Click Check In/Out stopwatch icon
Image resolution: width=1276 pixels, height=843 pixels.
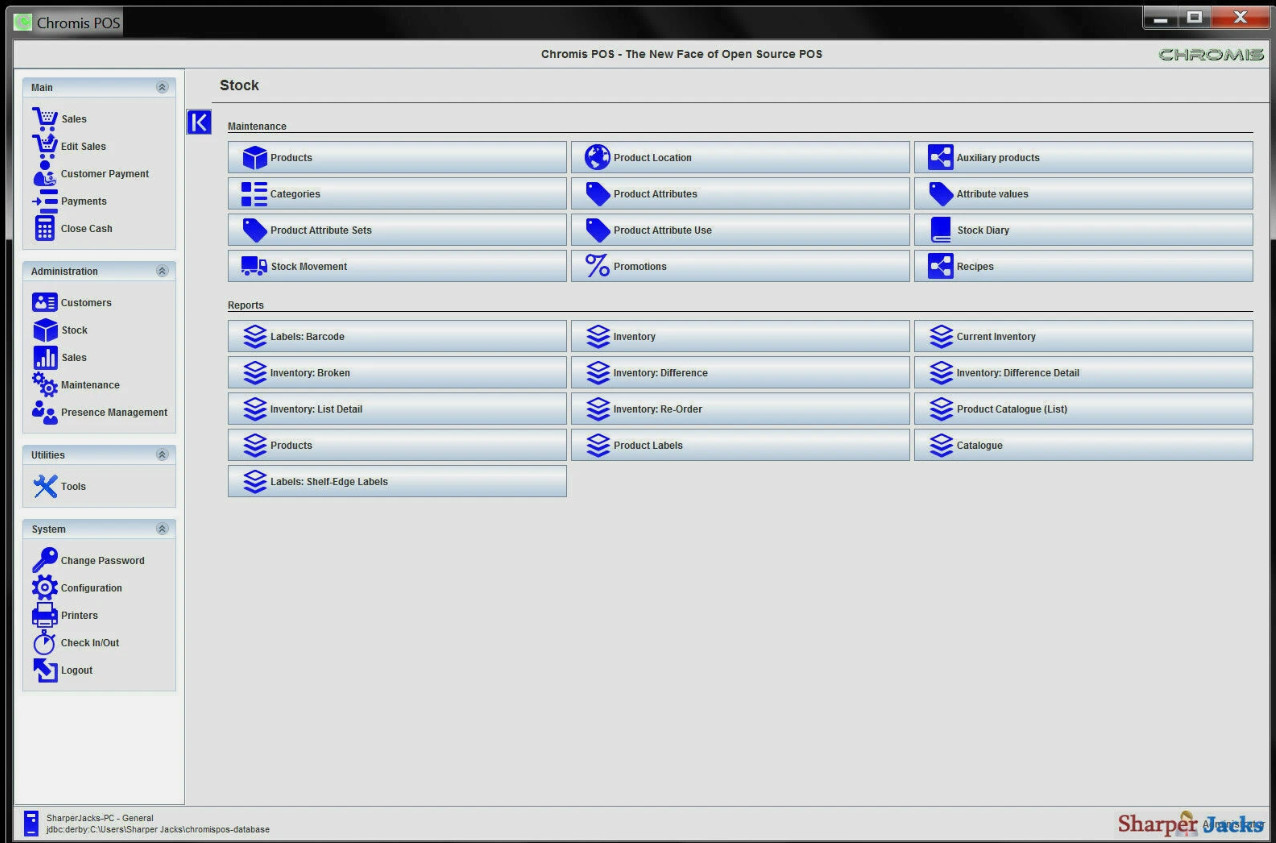point(45,643)
